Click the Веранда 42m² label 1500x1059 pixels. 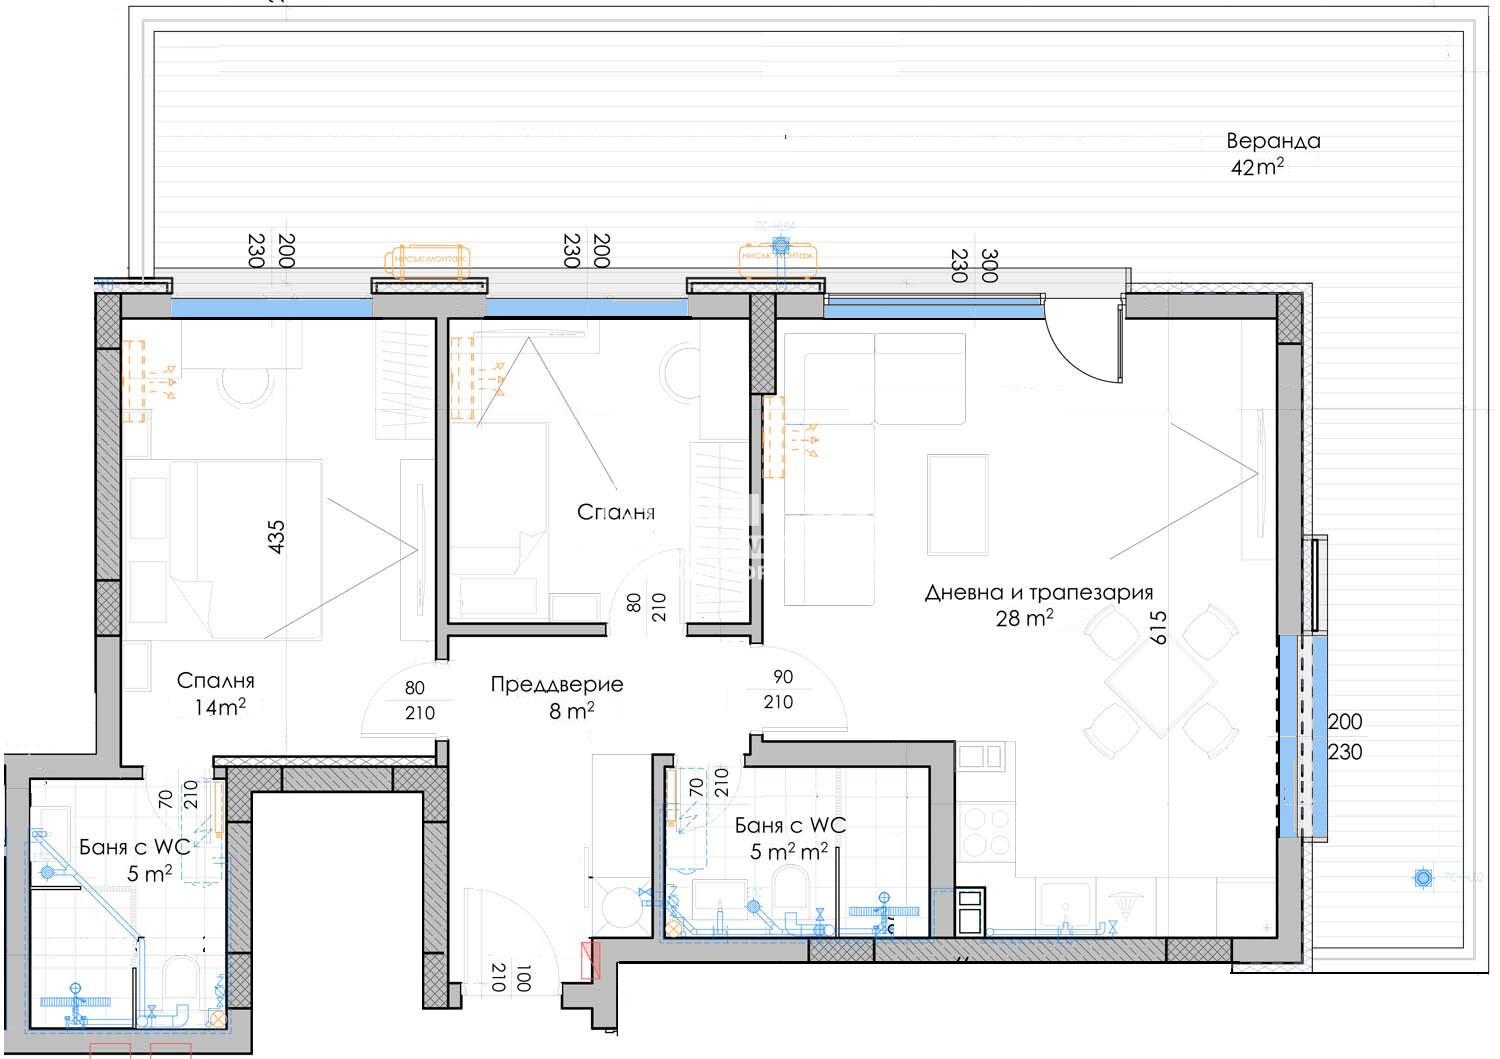click(1271, 154)
